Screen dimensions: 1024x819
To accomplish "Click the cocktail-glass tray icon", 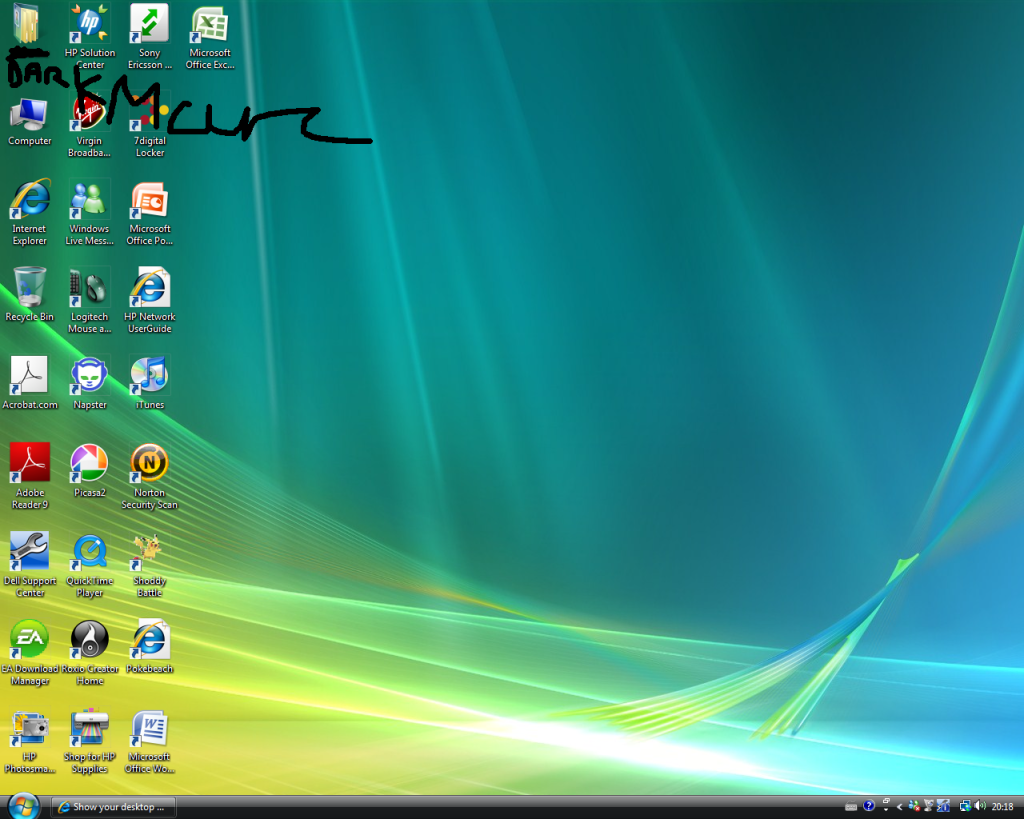I will pyautogui.click(x=928, y=807).
